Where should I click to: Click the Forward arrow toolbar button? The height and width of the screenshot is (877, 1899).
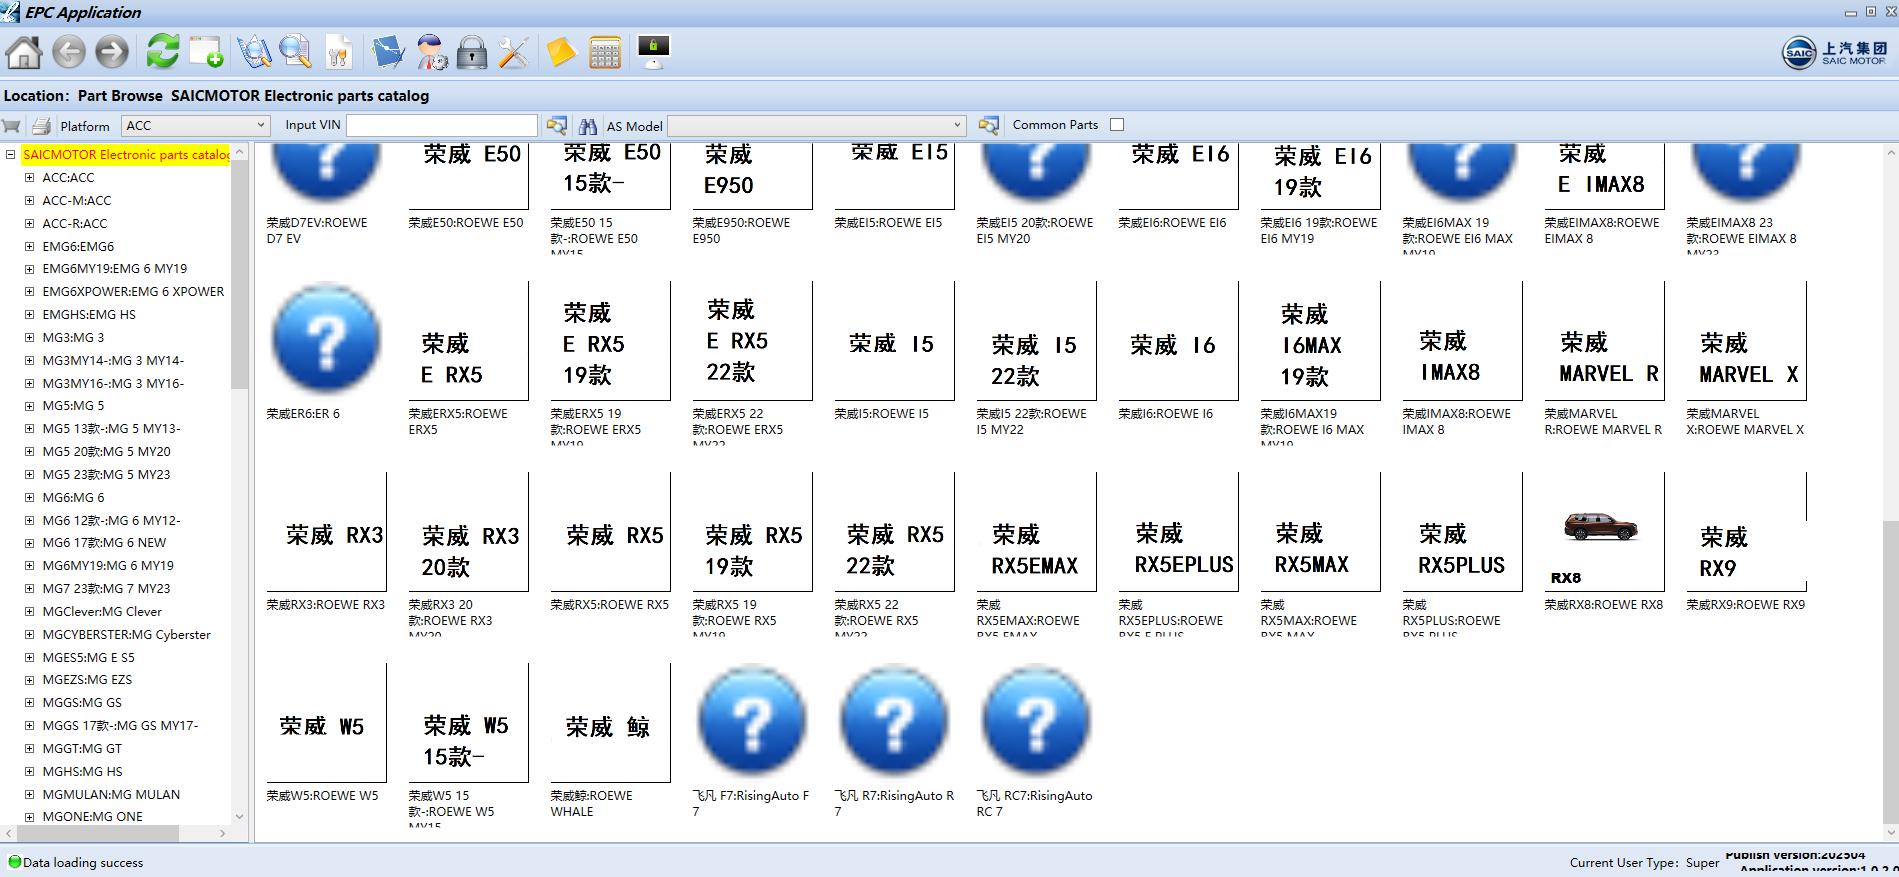[x=112, y=52]
